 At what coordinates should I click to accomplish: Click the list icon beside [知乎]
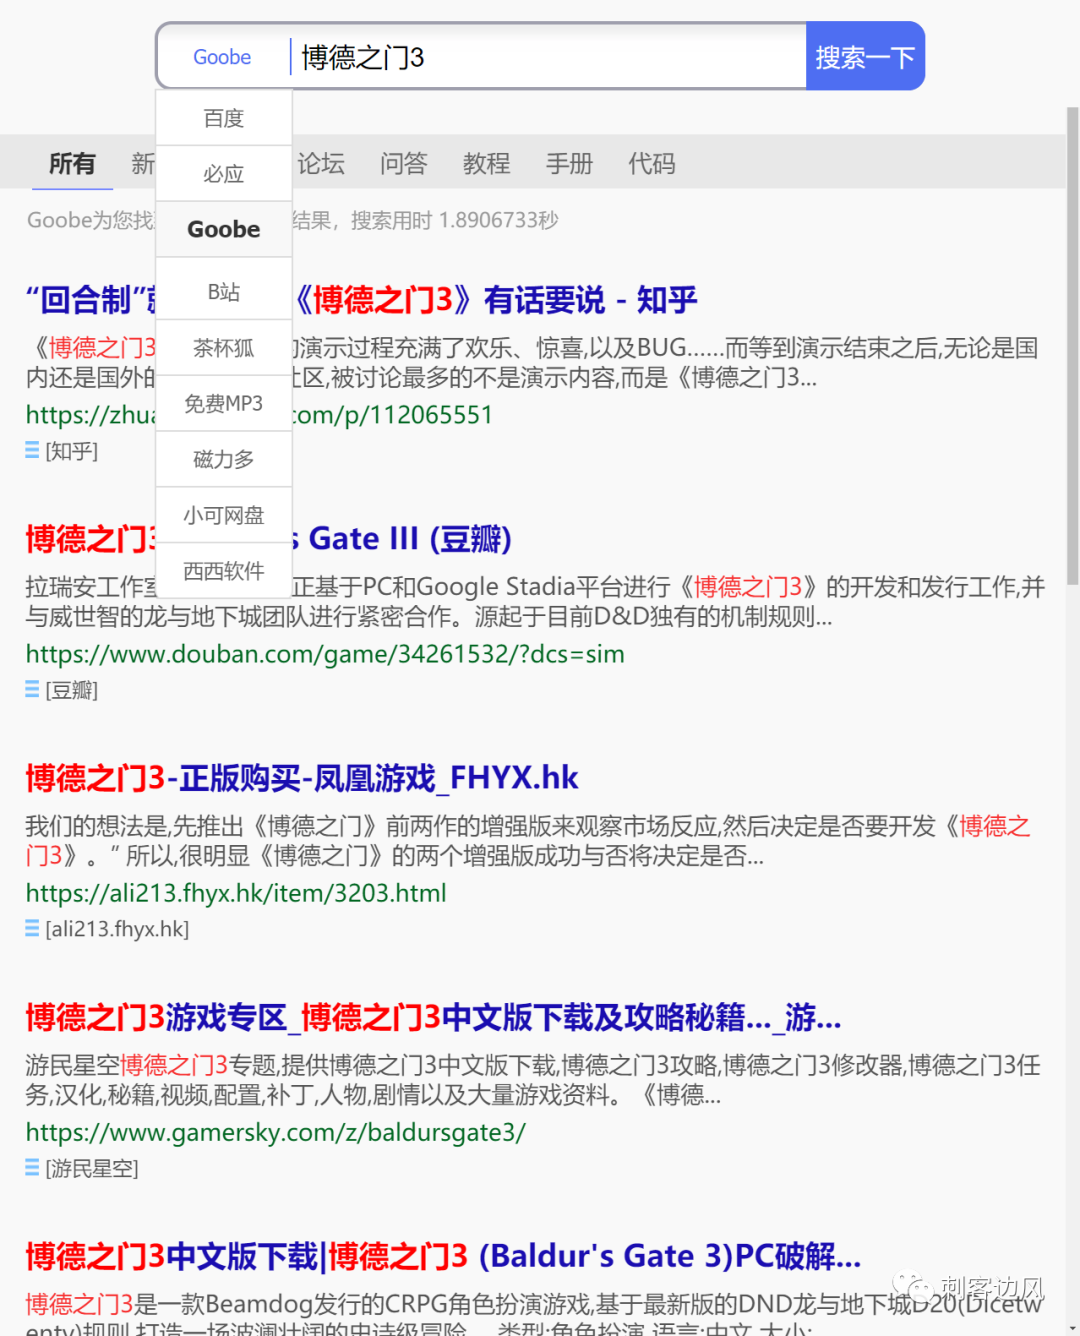(x=32, y=451)
